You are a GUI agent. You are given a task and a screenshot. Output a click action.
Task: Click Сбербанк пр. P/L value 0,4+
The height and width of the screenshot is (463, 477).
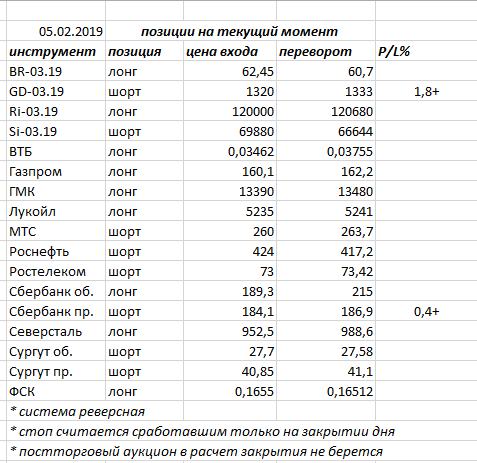(x=426, y=311)
